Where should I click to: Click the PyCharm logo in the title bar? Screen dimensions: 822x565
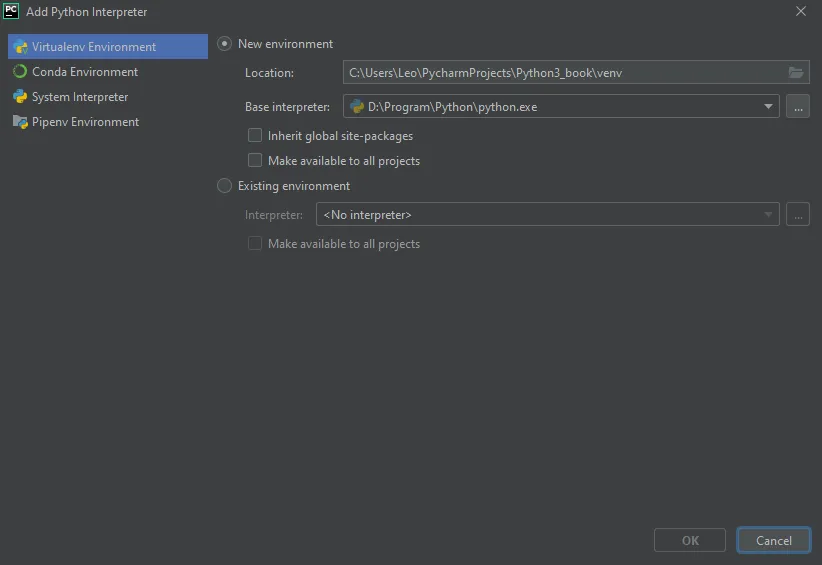pos(12,11)
